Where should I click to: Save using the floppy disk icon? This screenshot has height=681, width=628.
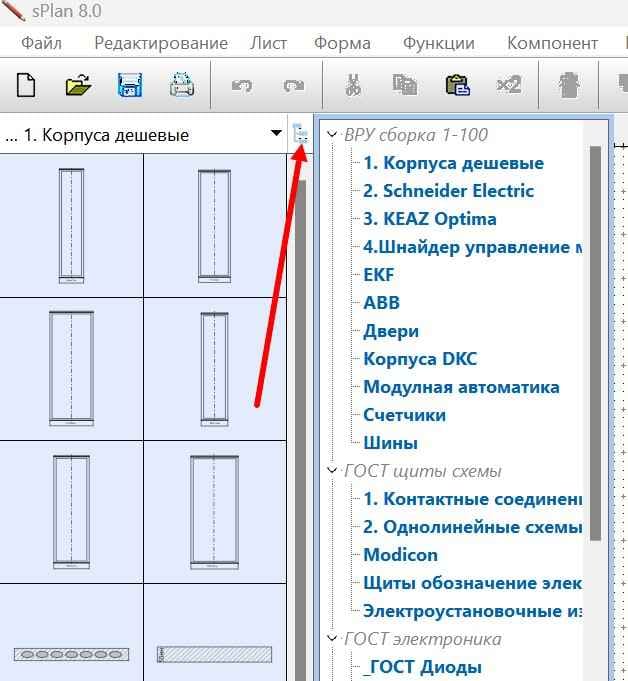click(x=129, y=85)
